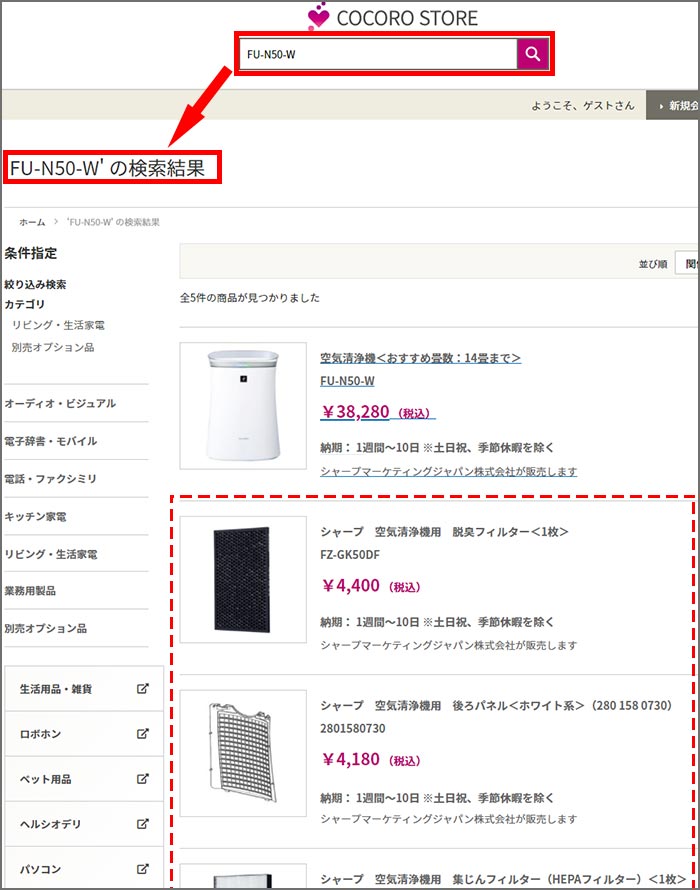Screen dimensions: 700x890
Task: Open the FU-N50-W air purifier product link
Action: [x=347, y=381]
